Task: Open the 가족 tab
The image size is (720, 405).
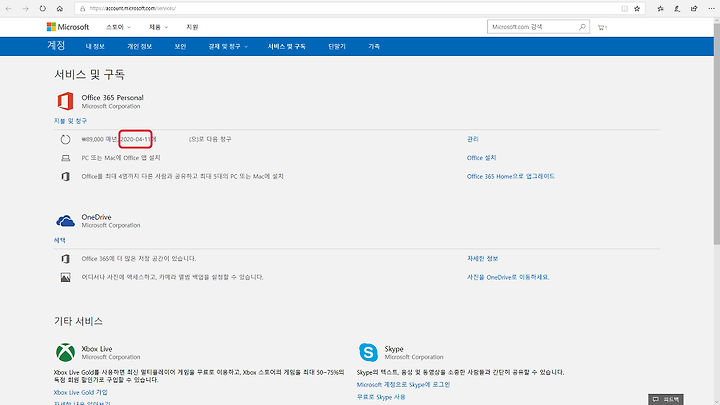Action: click(x=374, y=46)
